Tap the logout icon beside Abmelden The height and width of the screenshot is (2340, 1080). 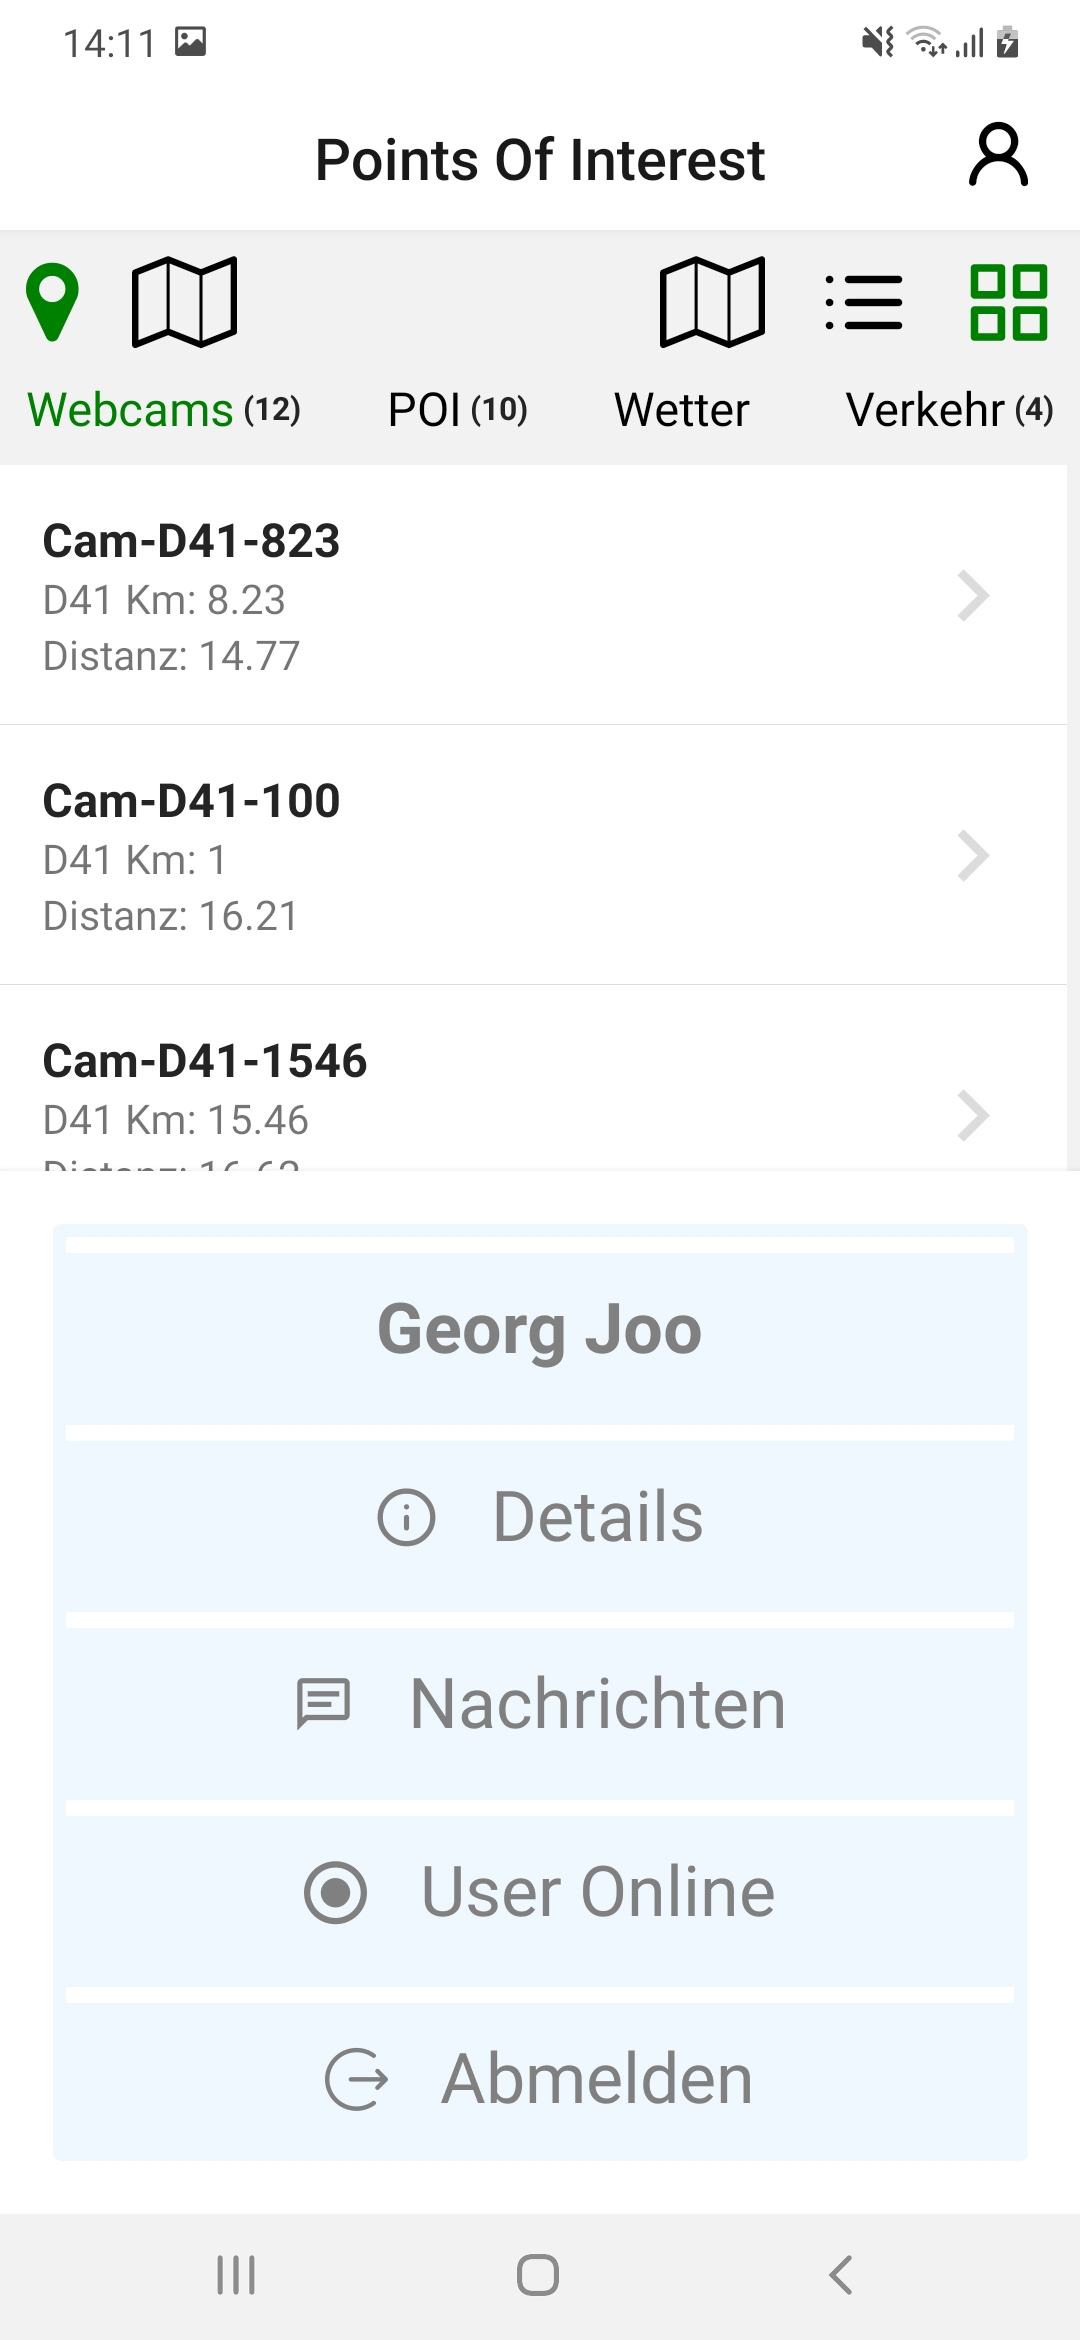356,2079
